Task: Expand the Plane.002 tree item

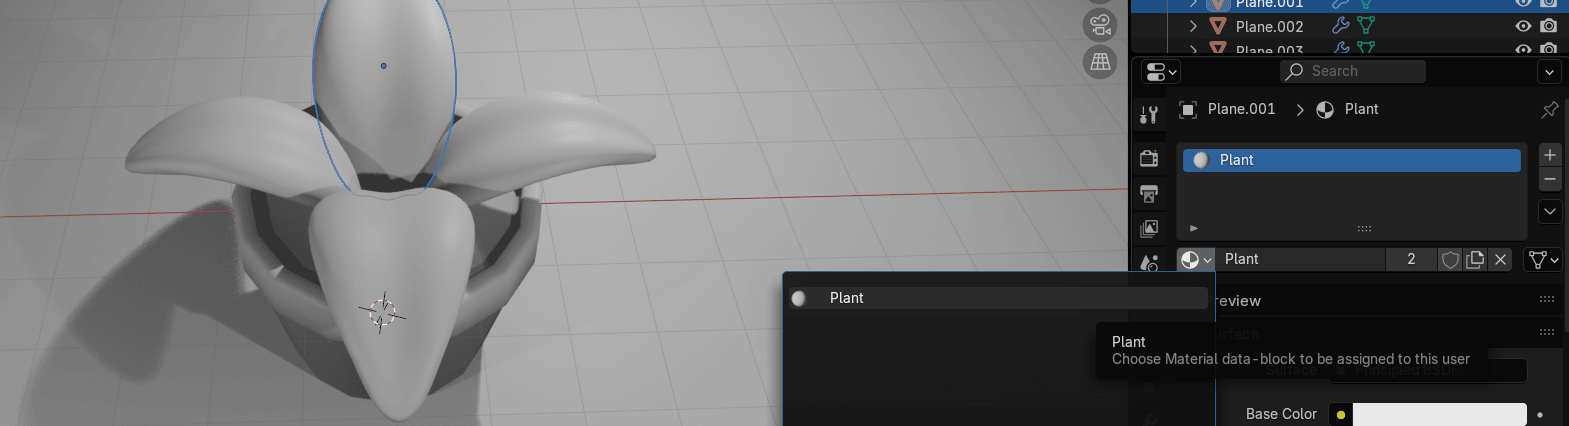Action: 1193,27
